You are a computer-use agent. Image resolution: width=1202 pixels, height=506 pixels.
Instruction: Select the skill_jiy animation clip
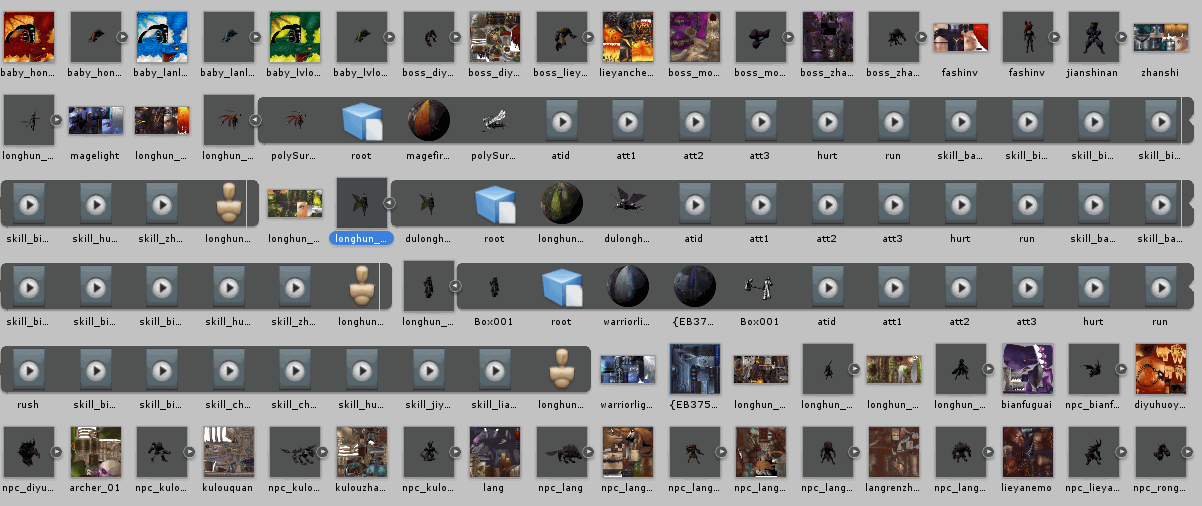[428, 370]
